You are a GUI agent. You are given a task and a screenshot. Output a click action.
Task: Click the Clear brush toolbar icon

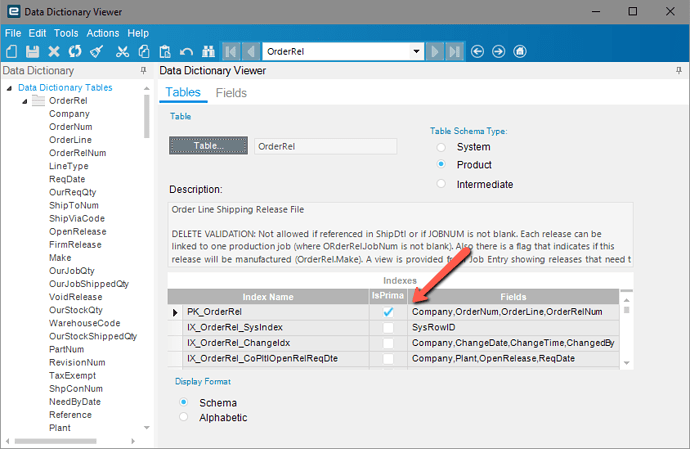click(96, 52)
